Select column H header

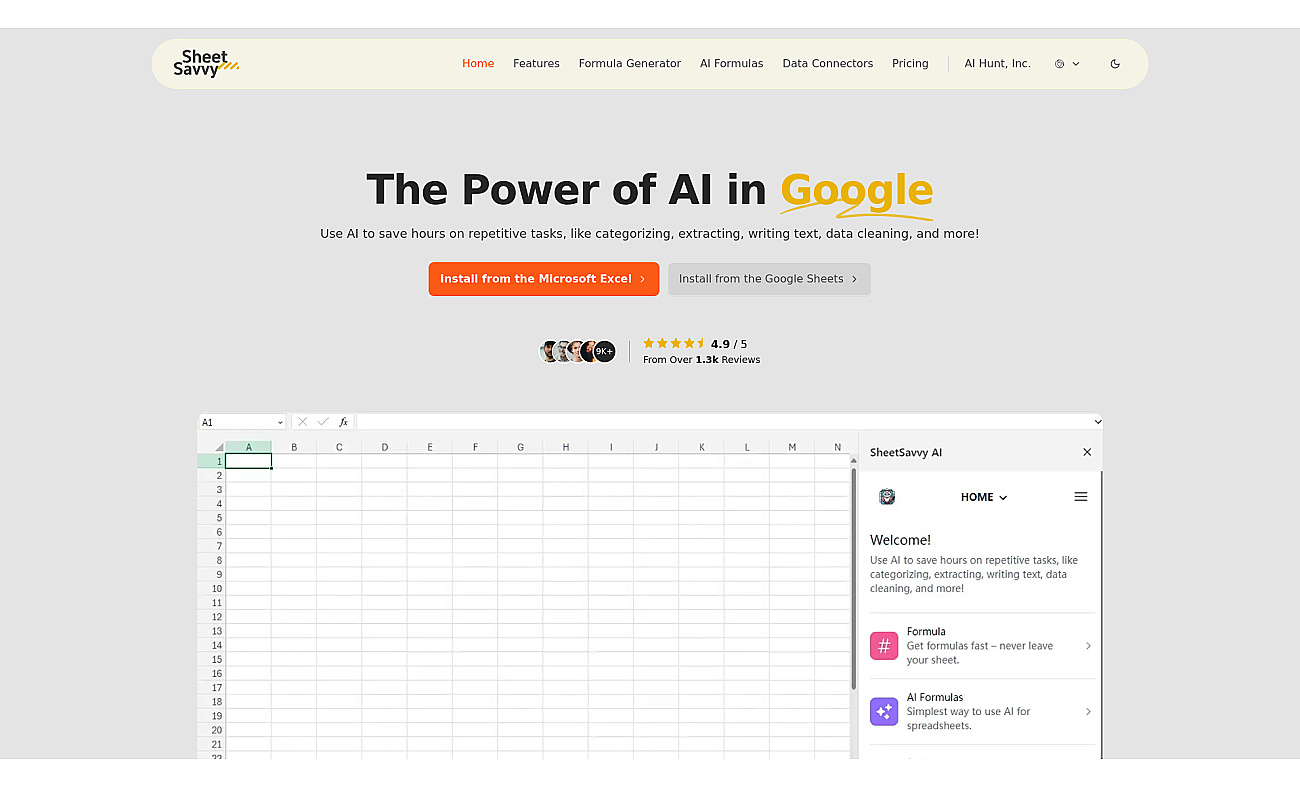click(x=566, y=447)
